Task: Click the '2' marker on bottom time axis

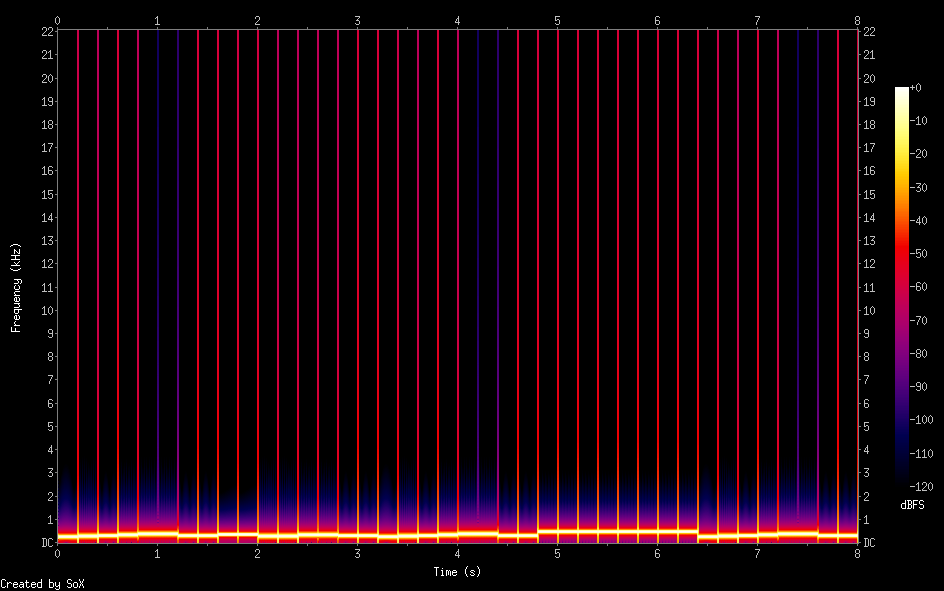Action: [x=258, y=554]
